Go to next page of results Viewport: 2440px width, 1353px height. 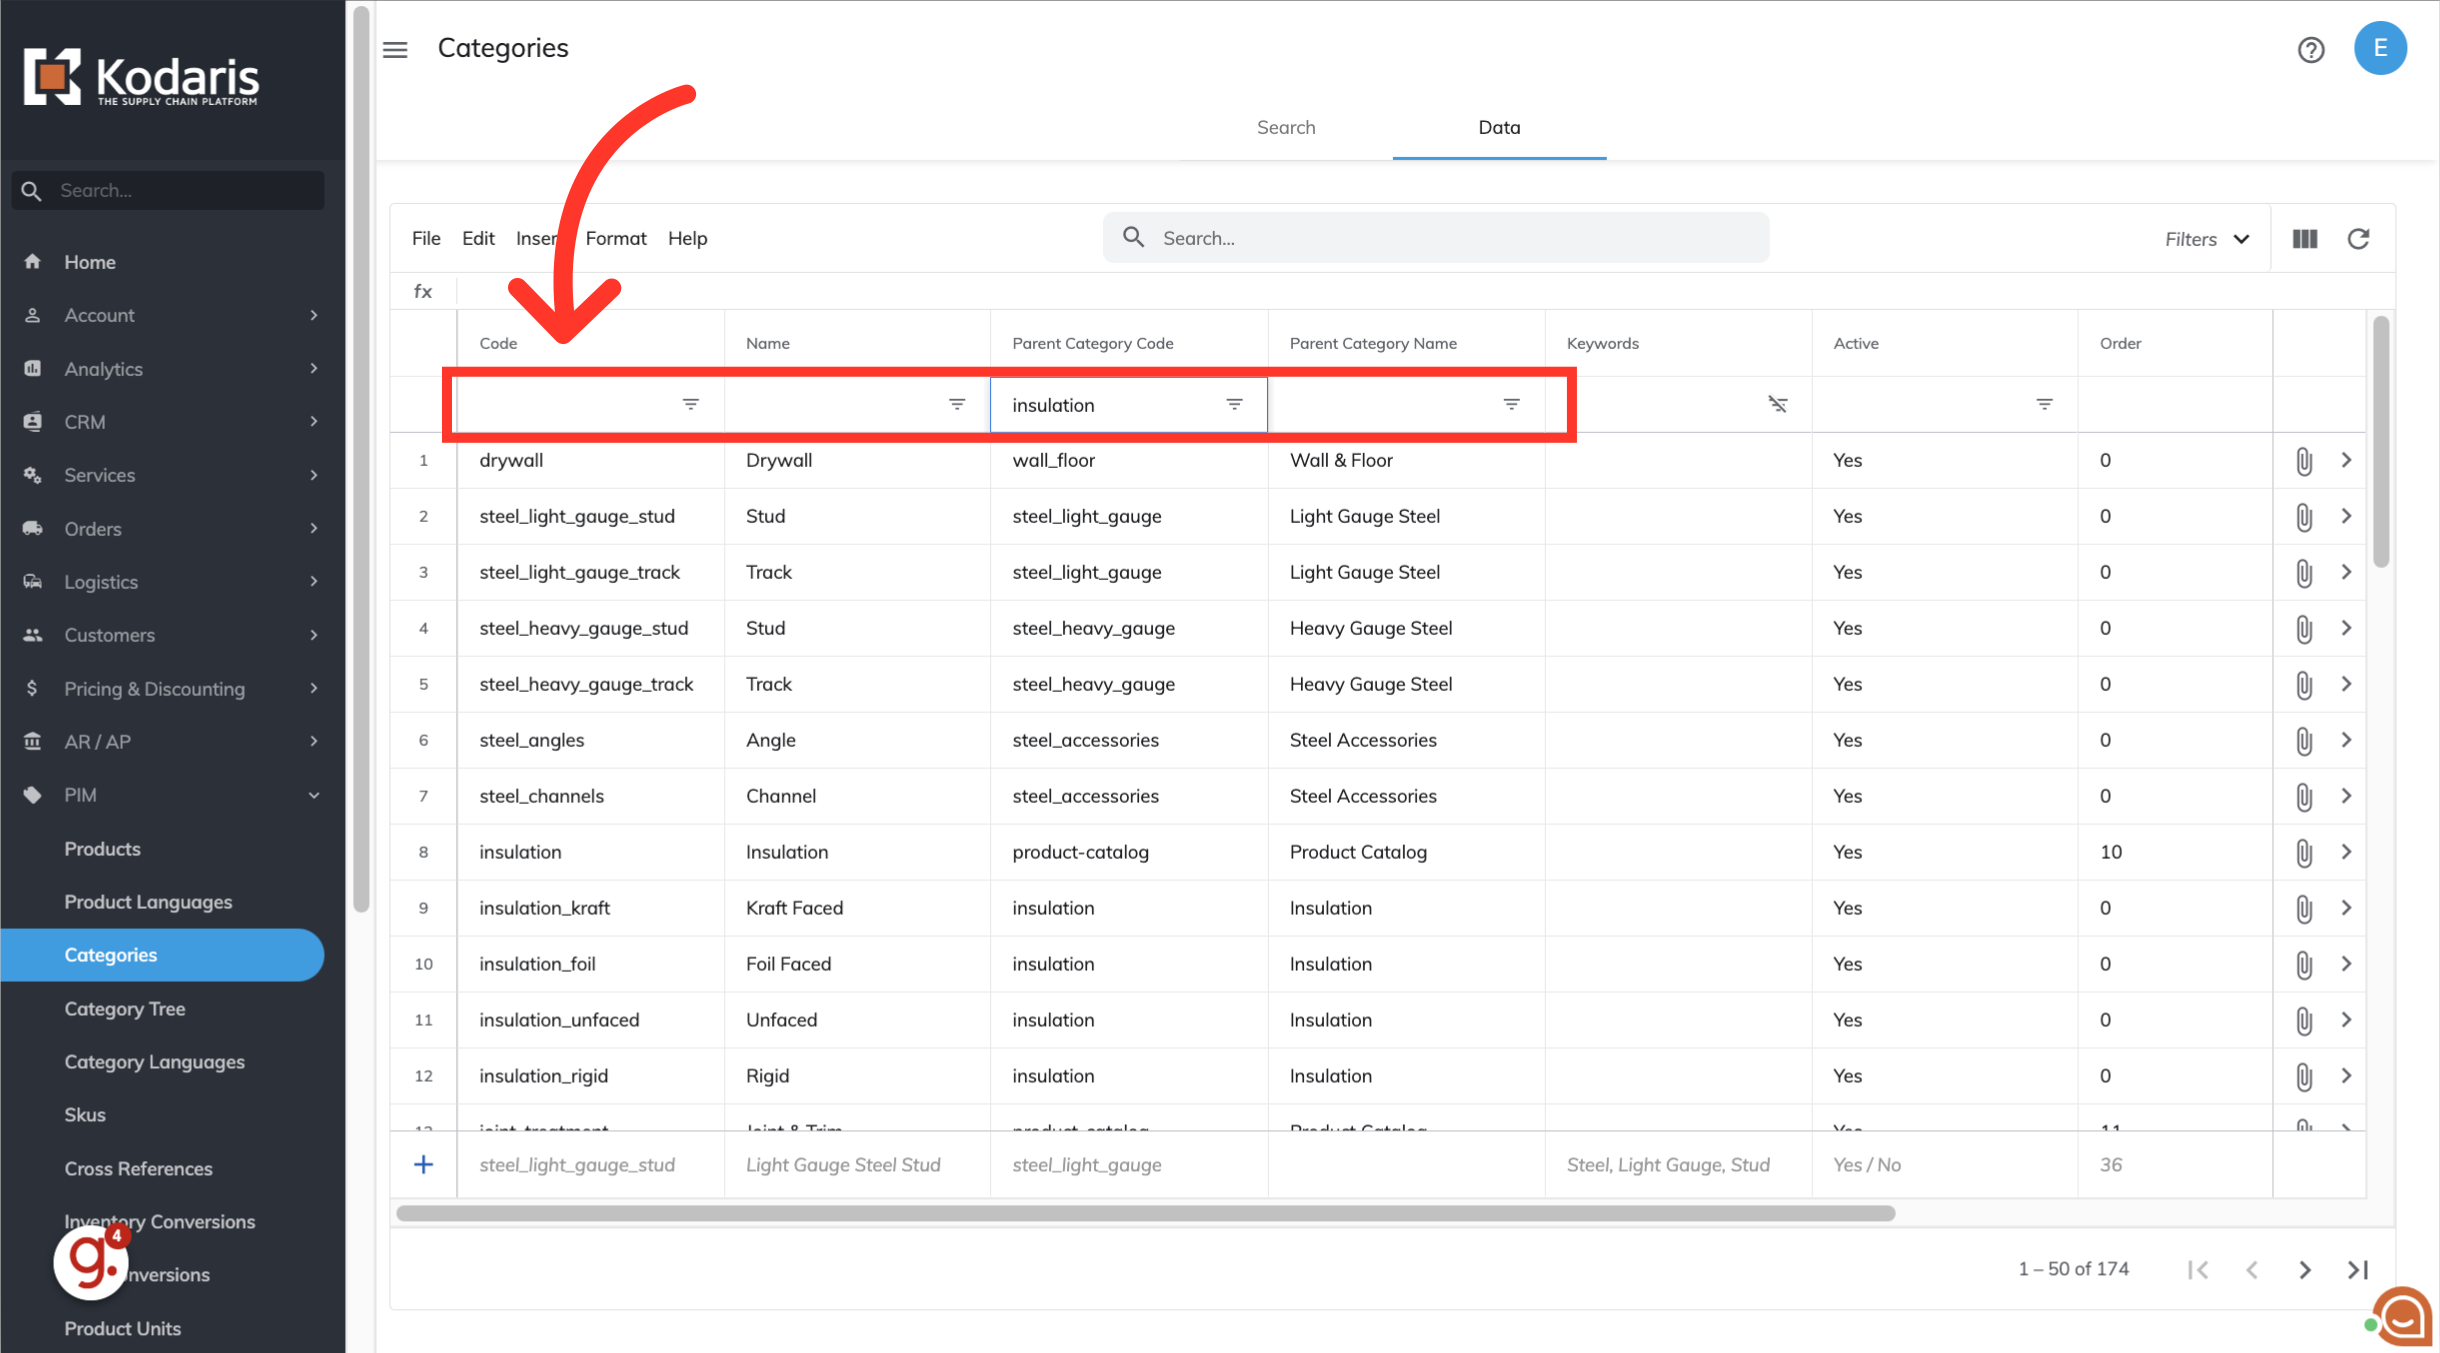pos(2305,1270)
